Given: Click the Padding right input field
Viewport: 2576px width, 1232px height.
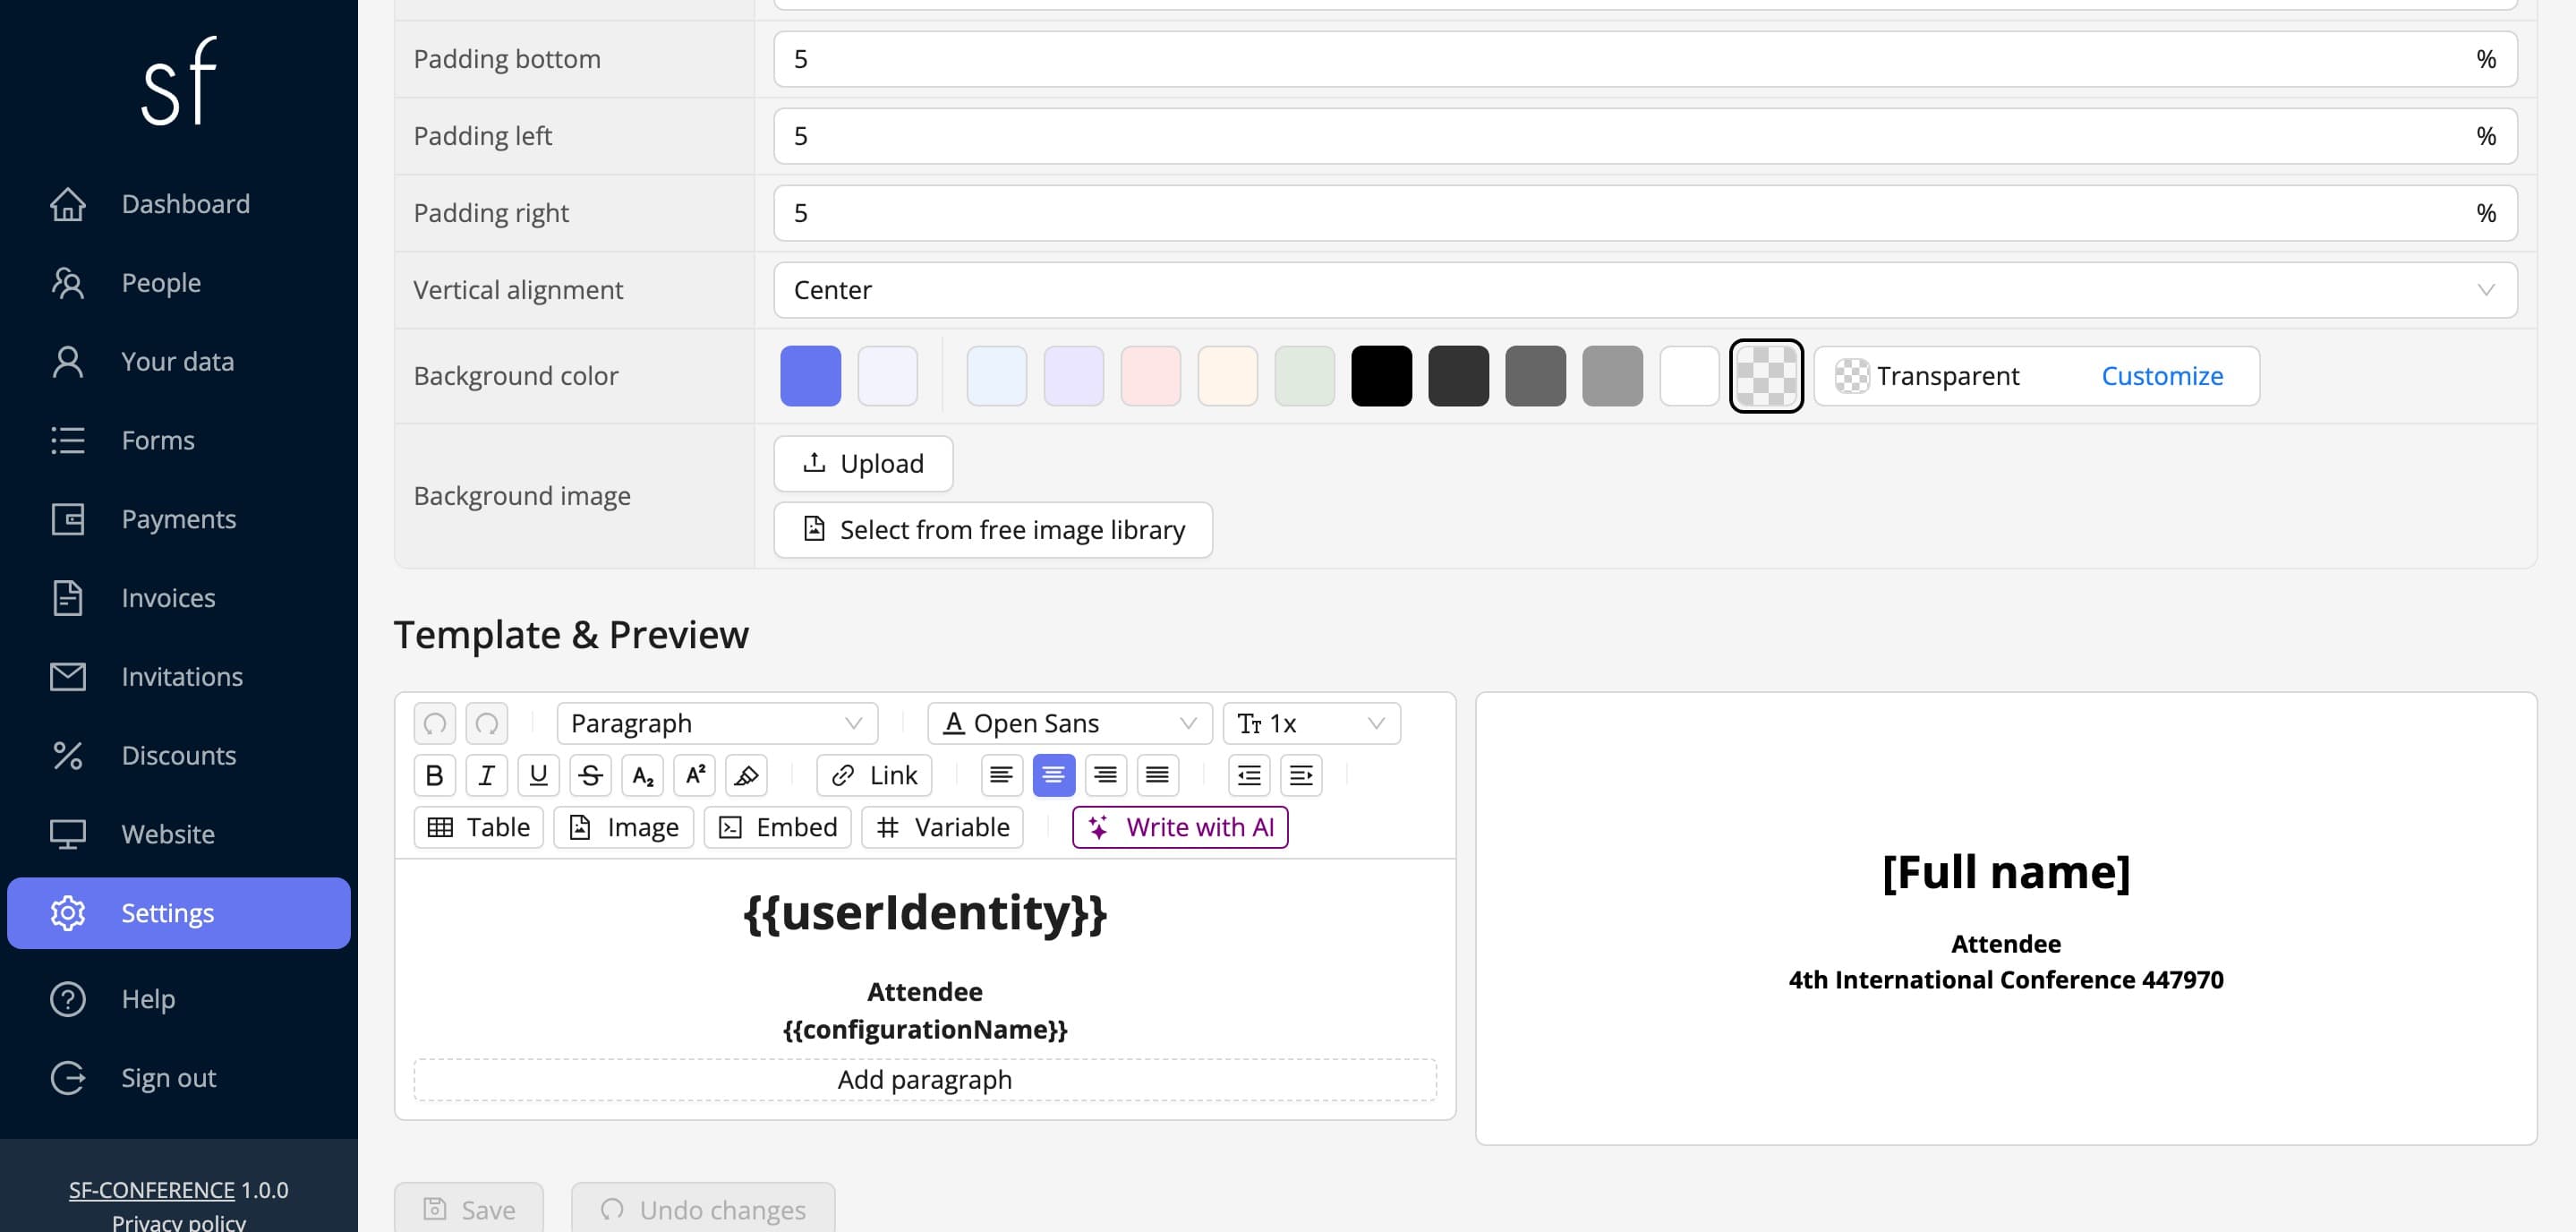Looking at the screenshot, I should pos(1646,213).
